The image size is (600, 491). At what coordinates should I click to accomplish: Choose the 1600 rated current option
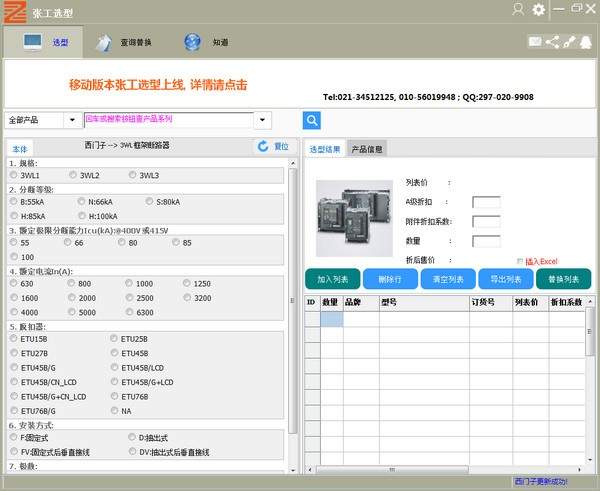pyautogui.click(x=14, y=298)
